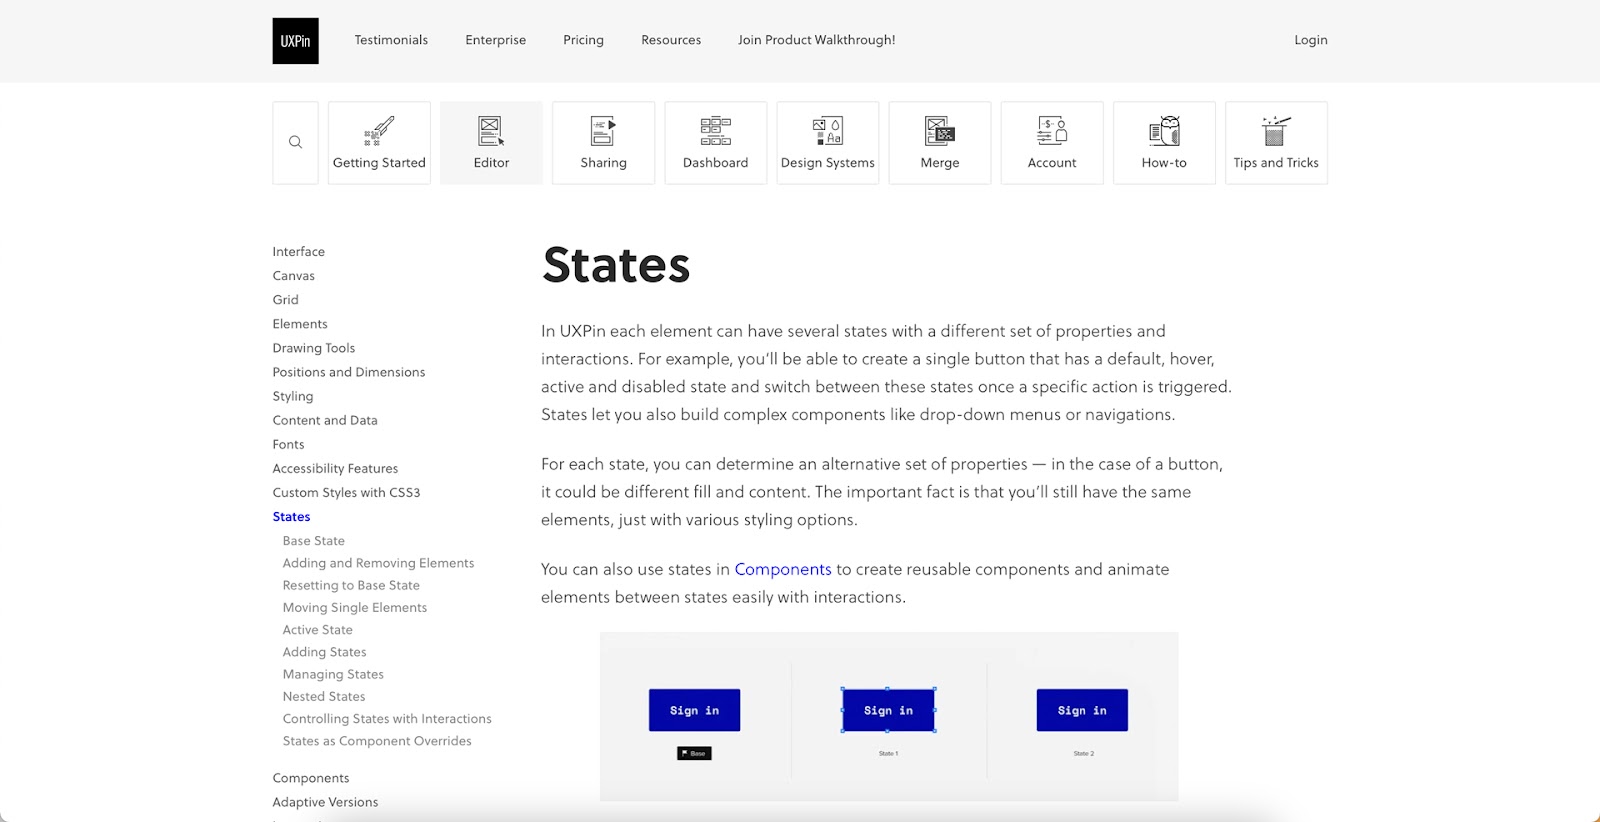Open Interface in the sidebar

pos(299,252)
